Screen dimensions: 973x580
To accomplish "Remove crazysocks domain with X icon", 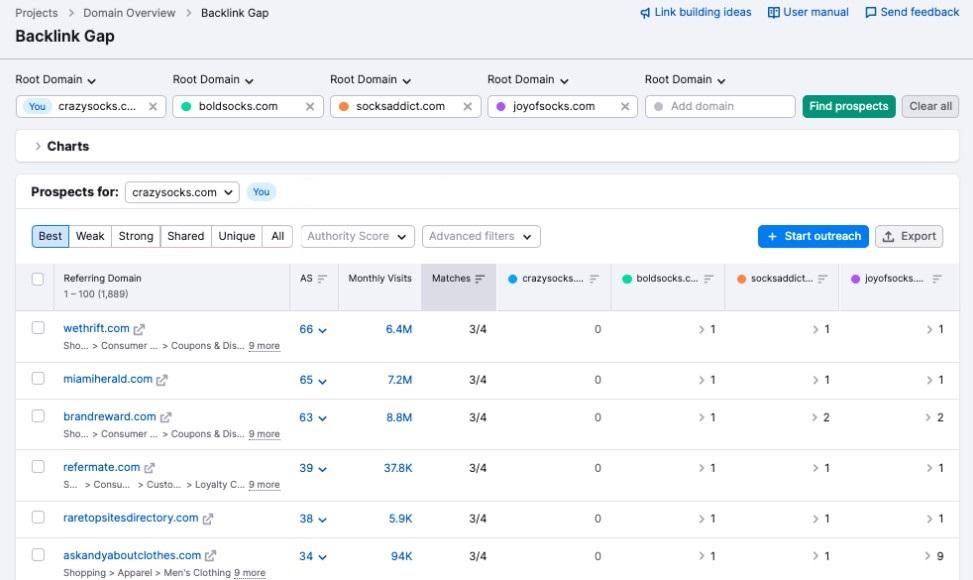I will click(153, 107).
